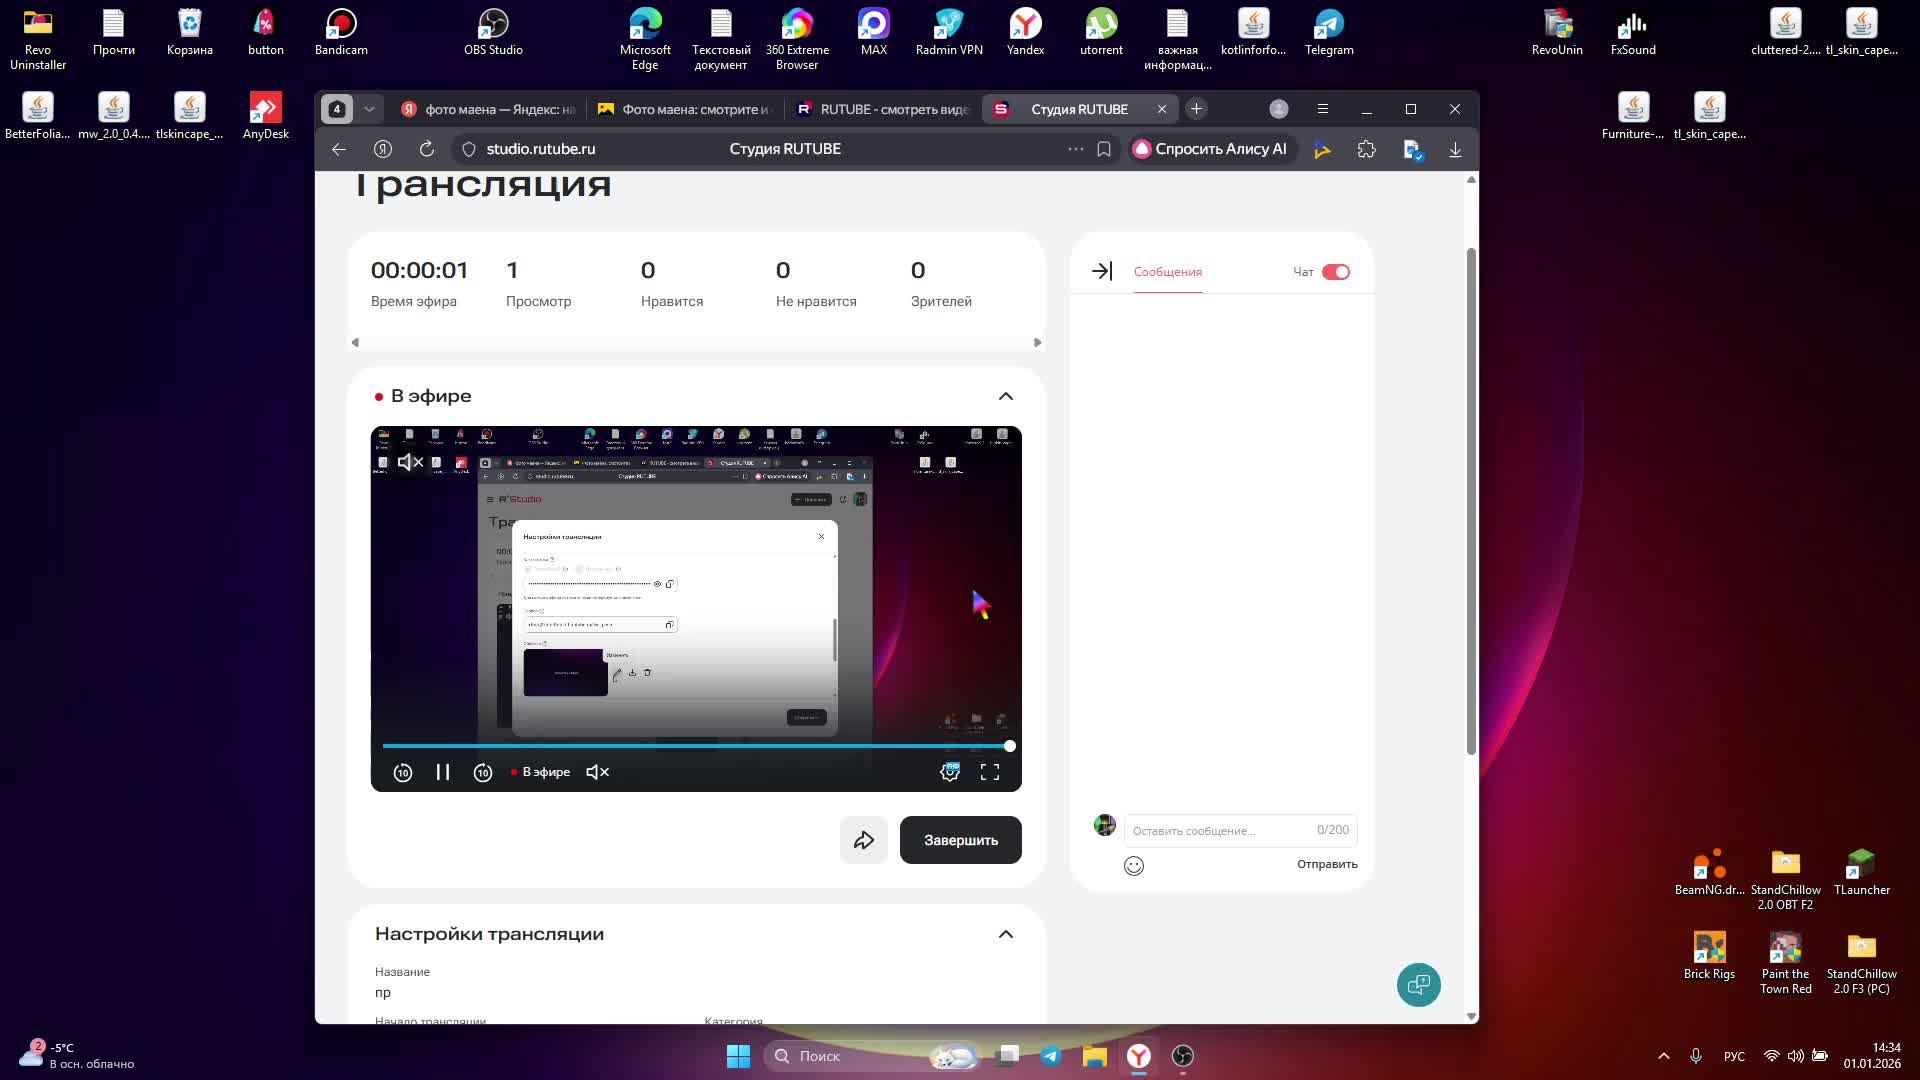Toggle the Чат switch off
This screenshot has width=1920, height=1080.
(x=1335, y=272)
